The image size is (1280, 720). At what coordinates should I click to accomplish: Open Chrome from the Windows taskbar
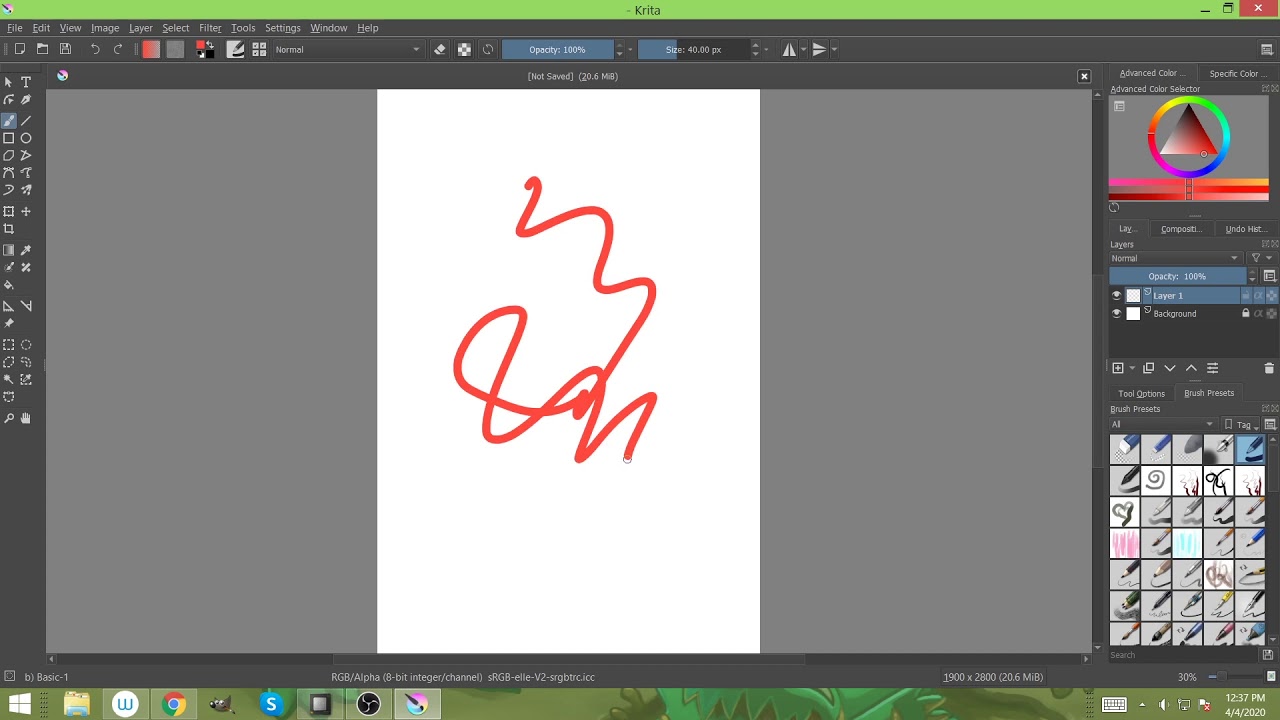coord(174,705)
